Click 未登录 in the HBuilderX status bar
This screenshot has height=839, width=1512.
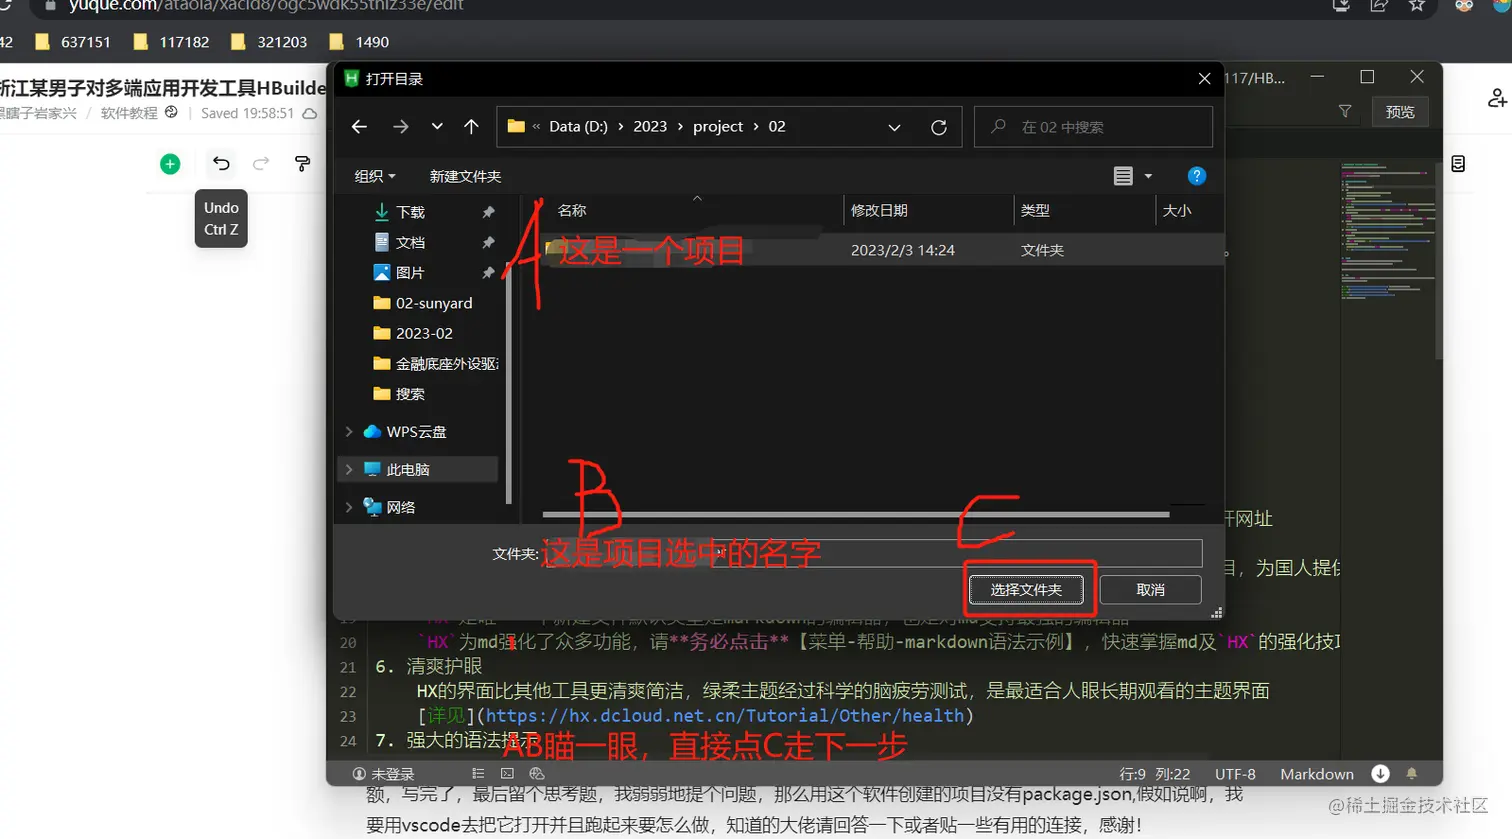click(x=383, y=774)
